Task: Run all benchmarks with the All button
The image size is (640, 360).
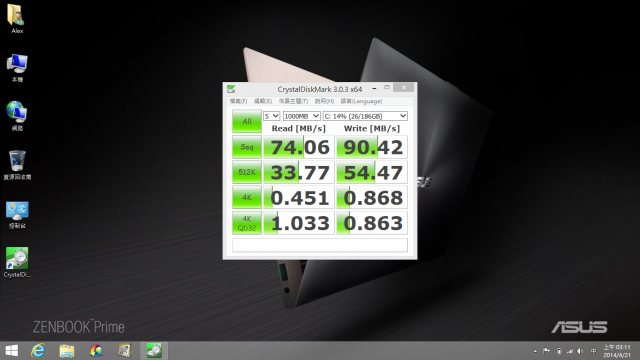Action: (247, 121)
